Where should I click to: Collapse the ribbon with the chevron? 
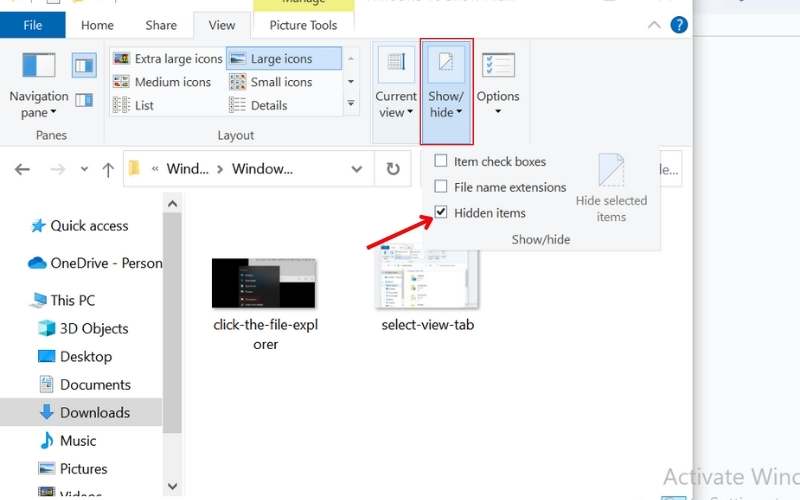[x=654, y=25]
